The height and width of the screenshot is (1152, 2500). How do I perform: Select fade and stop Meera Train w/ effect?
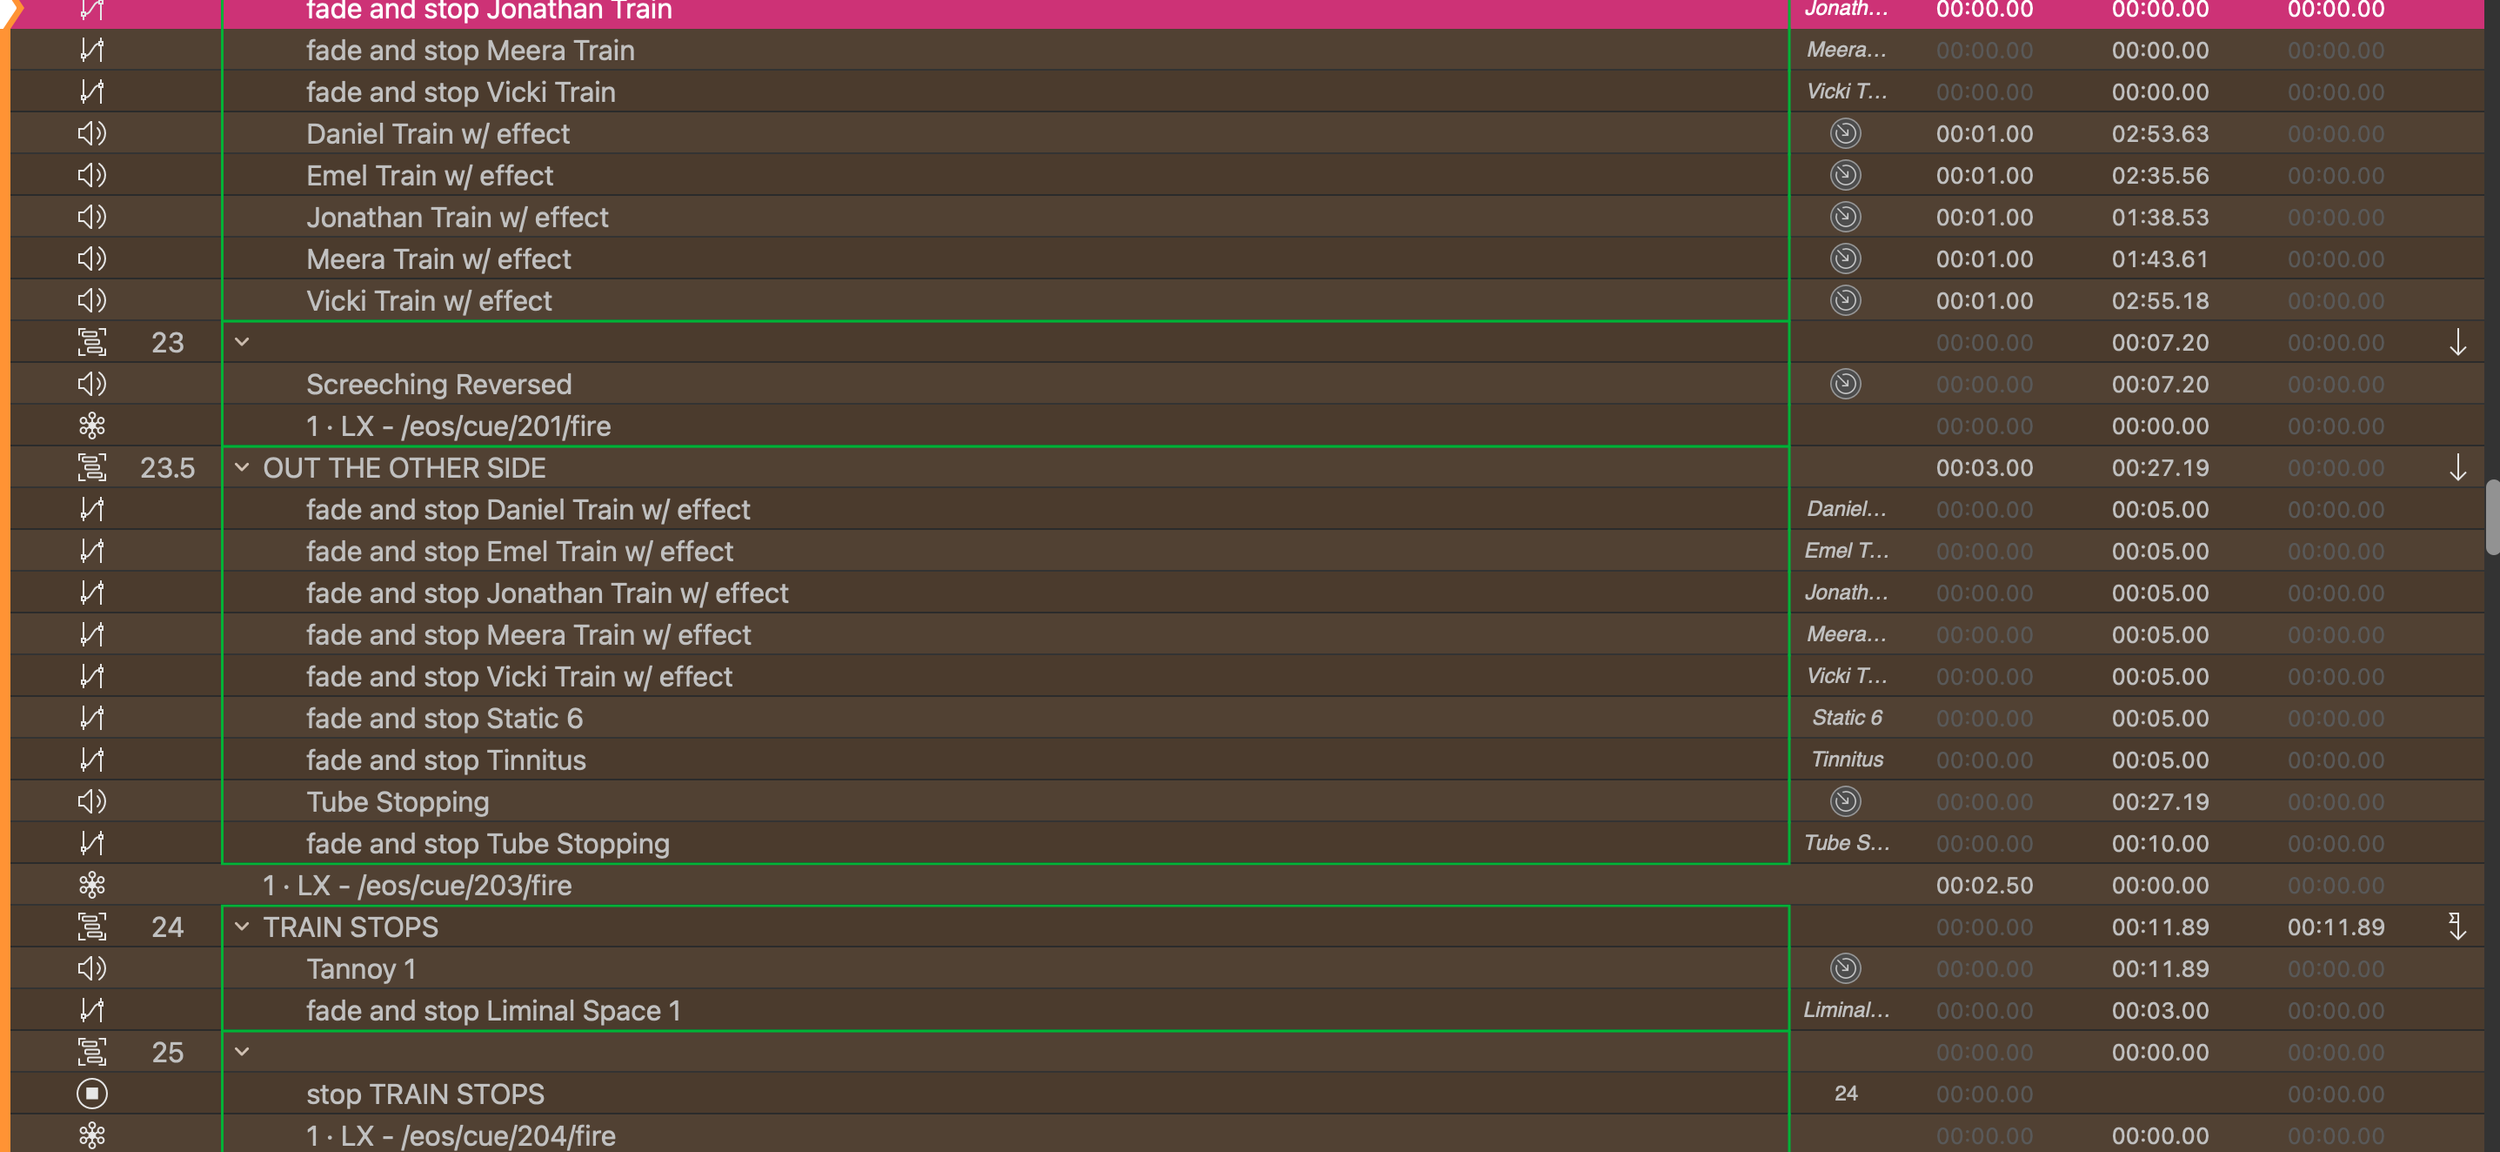click(1247, 635)
